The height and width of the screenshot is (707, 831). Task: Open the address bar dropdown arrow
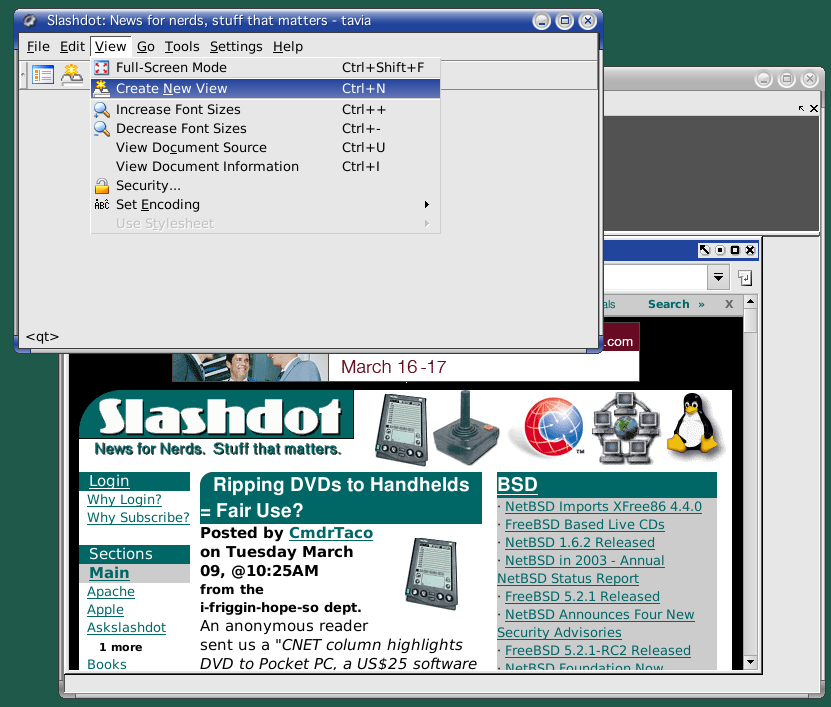pos(718,277)
